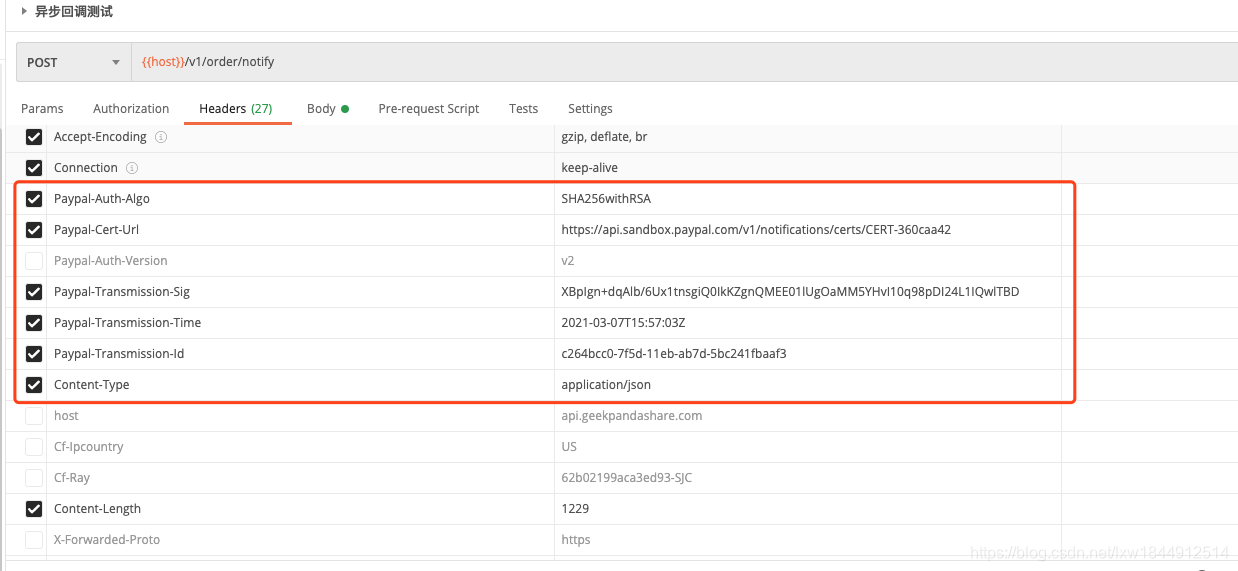
Task: Click the 1229 content length value
Action: pos(575,509)
